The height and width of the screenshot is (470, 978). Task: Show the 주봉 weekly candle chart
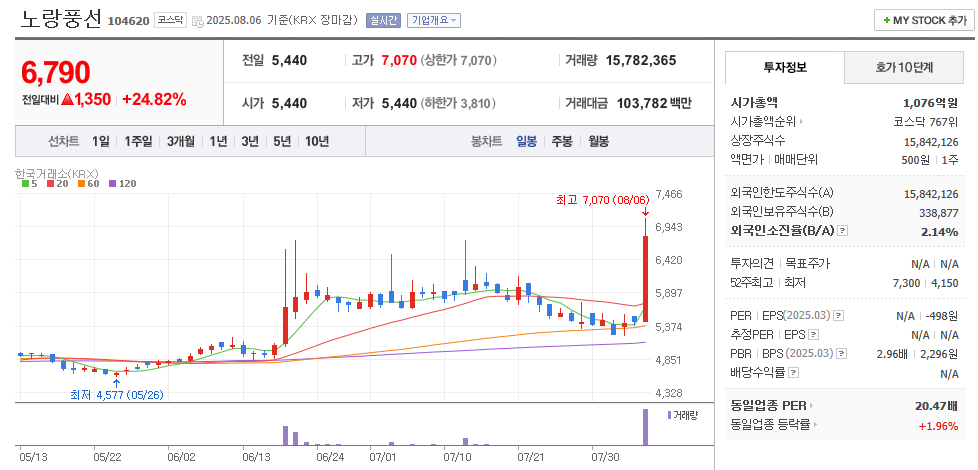[562, 141]
